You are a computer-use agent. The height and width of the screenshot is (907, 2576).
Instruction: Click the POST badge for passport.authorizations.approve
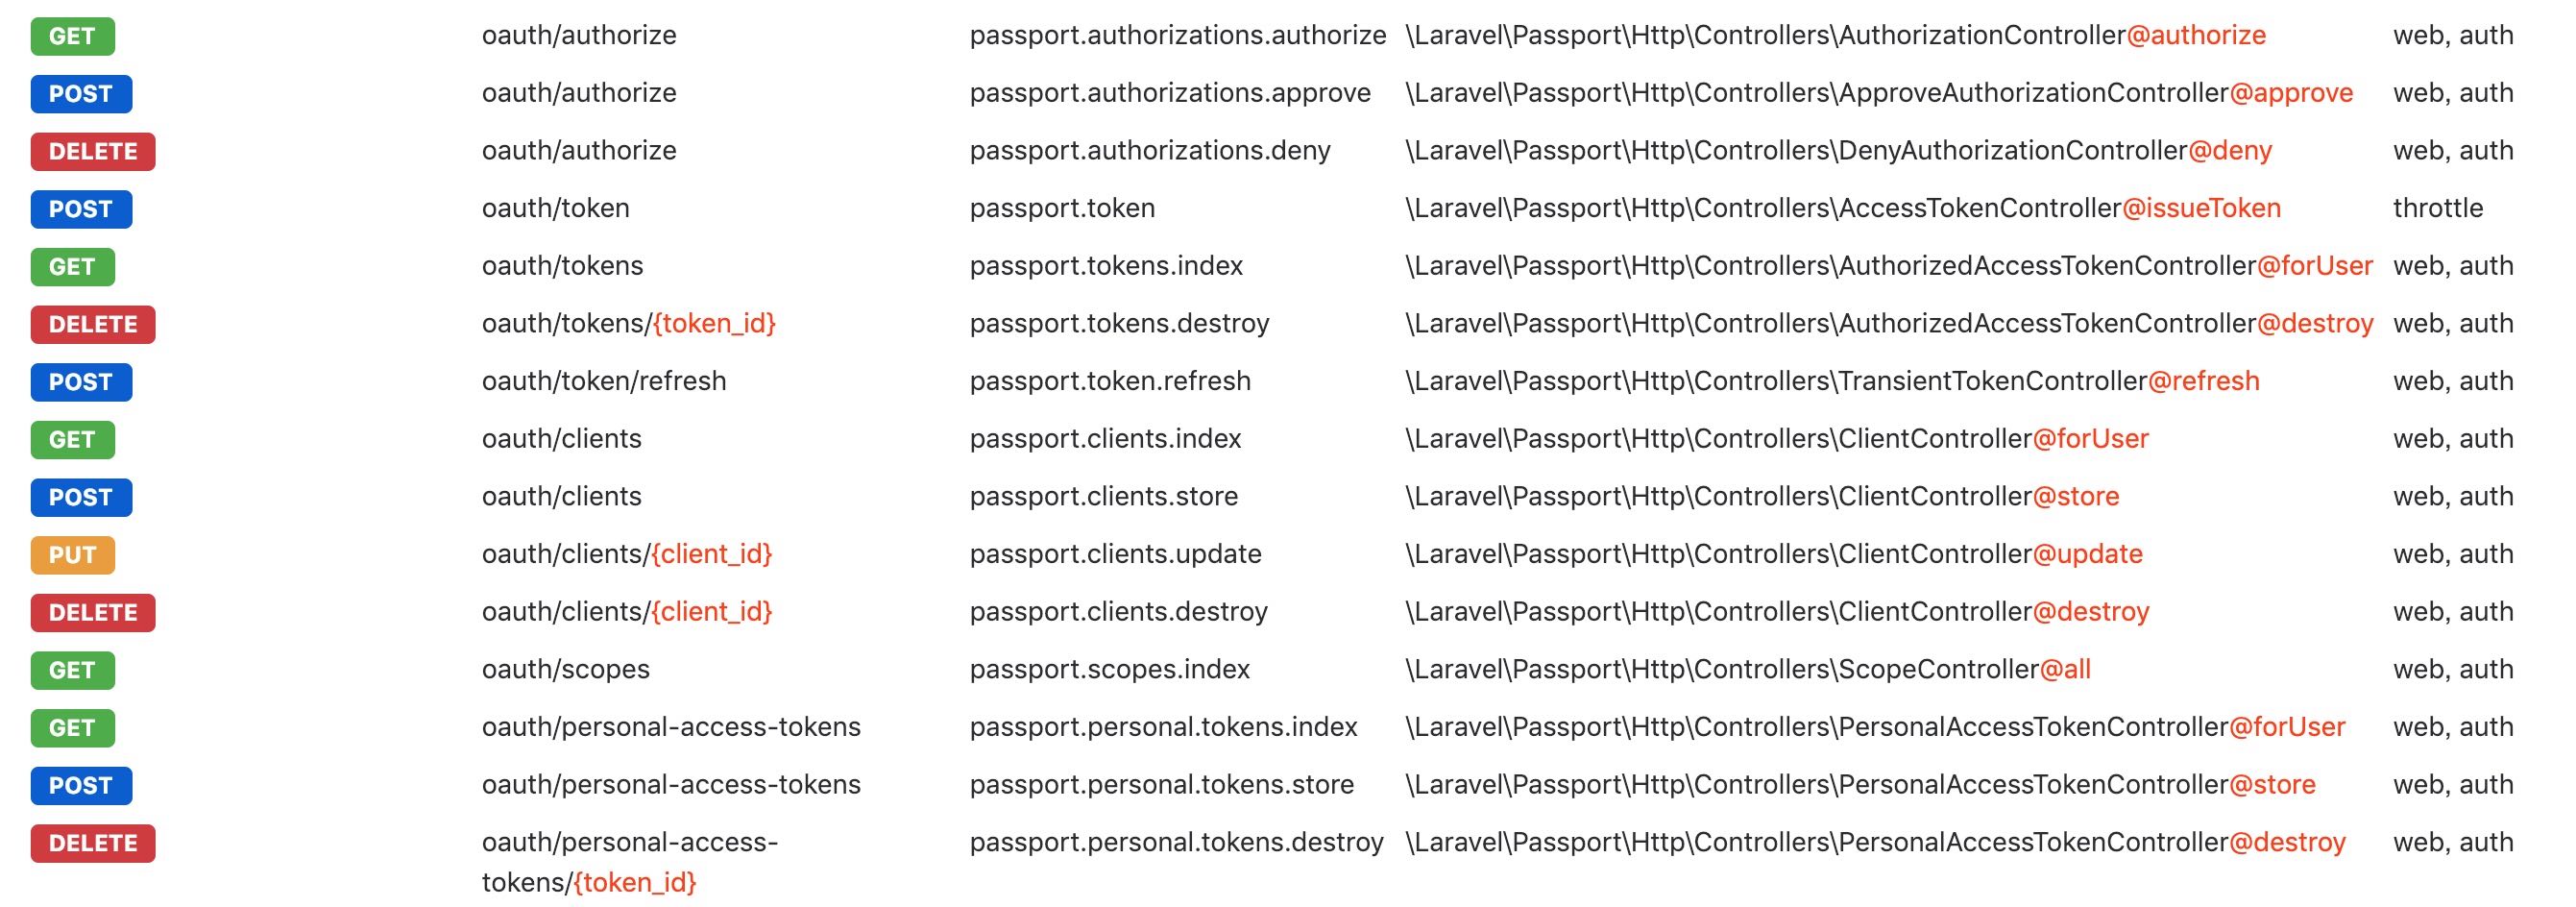coord(81,94)
